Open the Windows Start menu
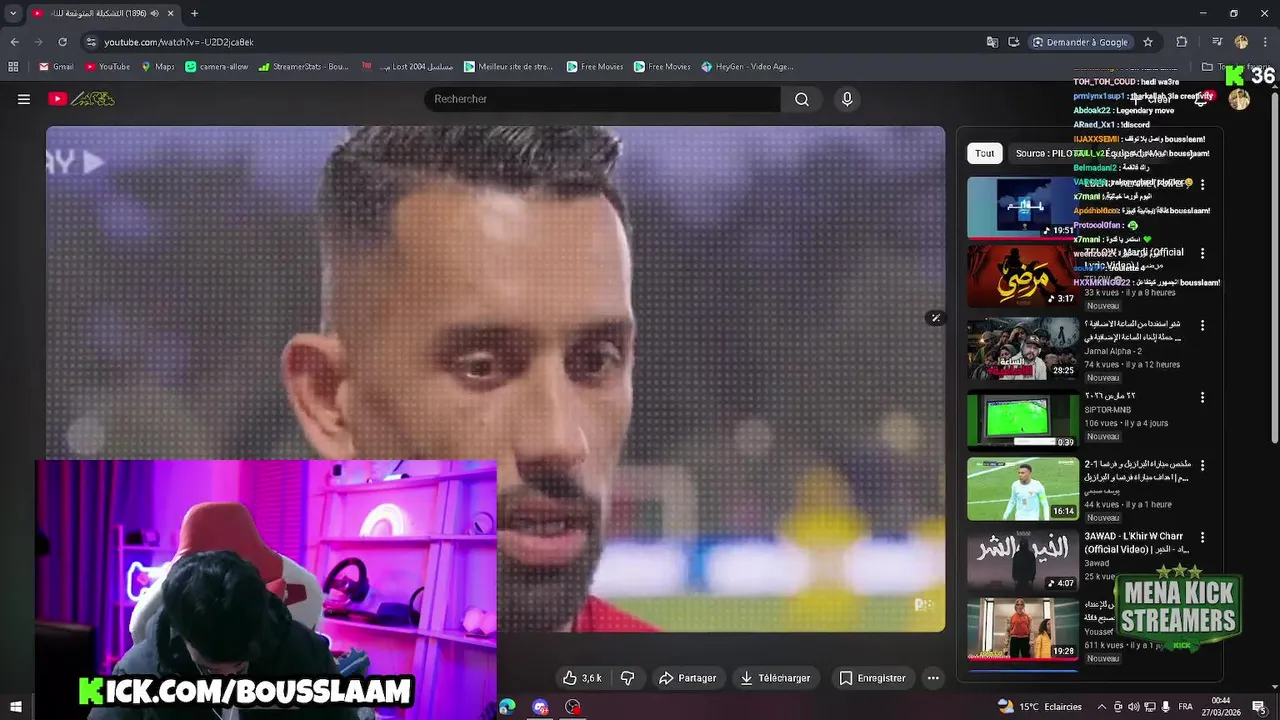1280x720 pixels. pos(15,707)
